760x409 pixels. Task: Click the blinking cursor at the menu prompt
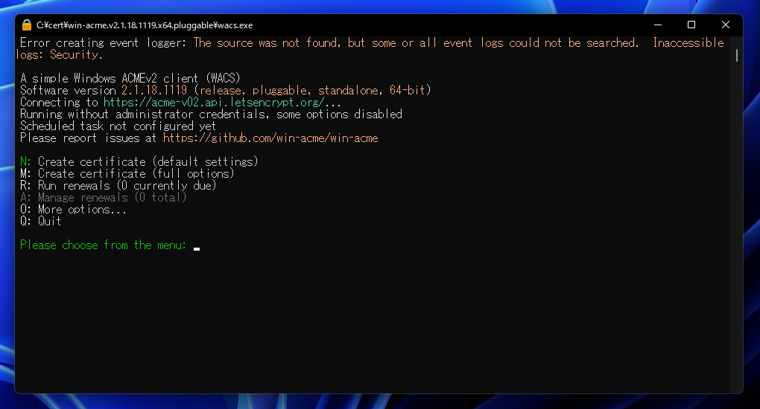point(197,247)
